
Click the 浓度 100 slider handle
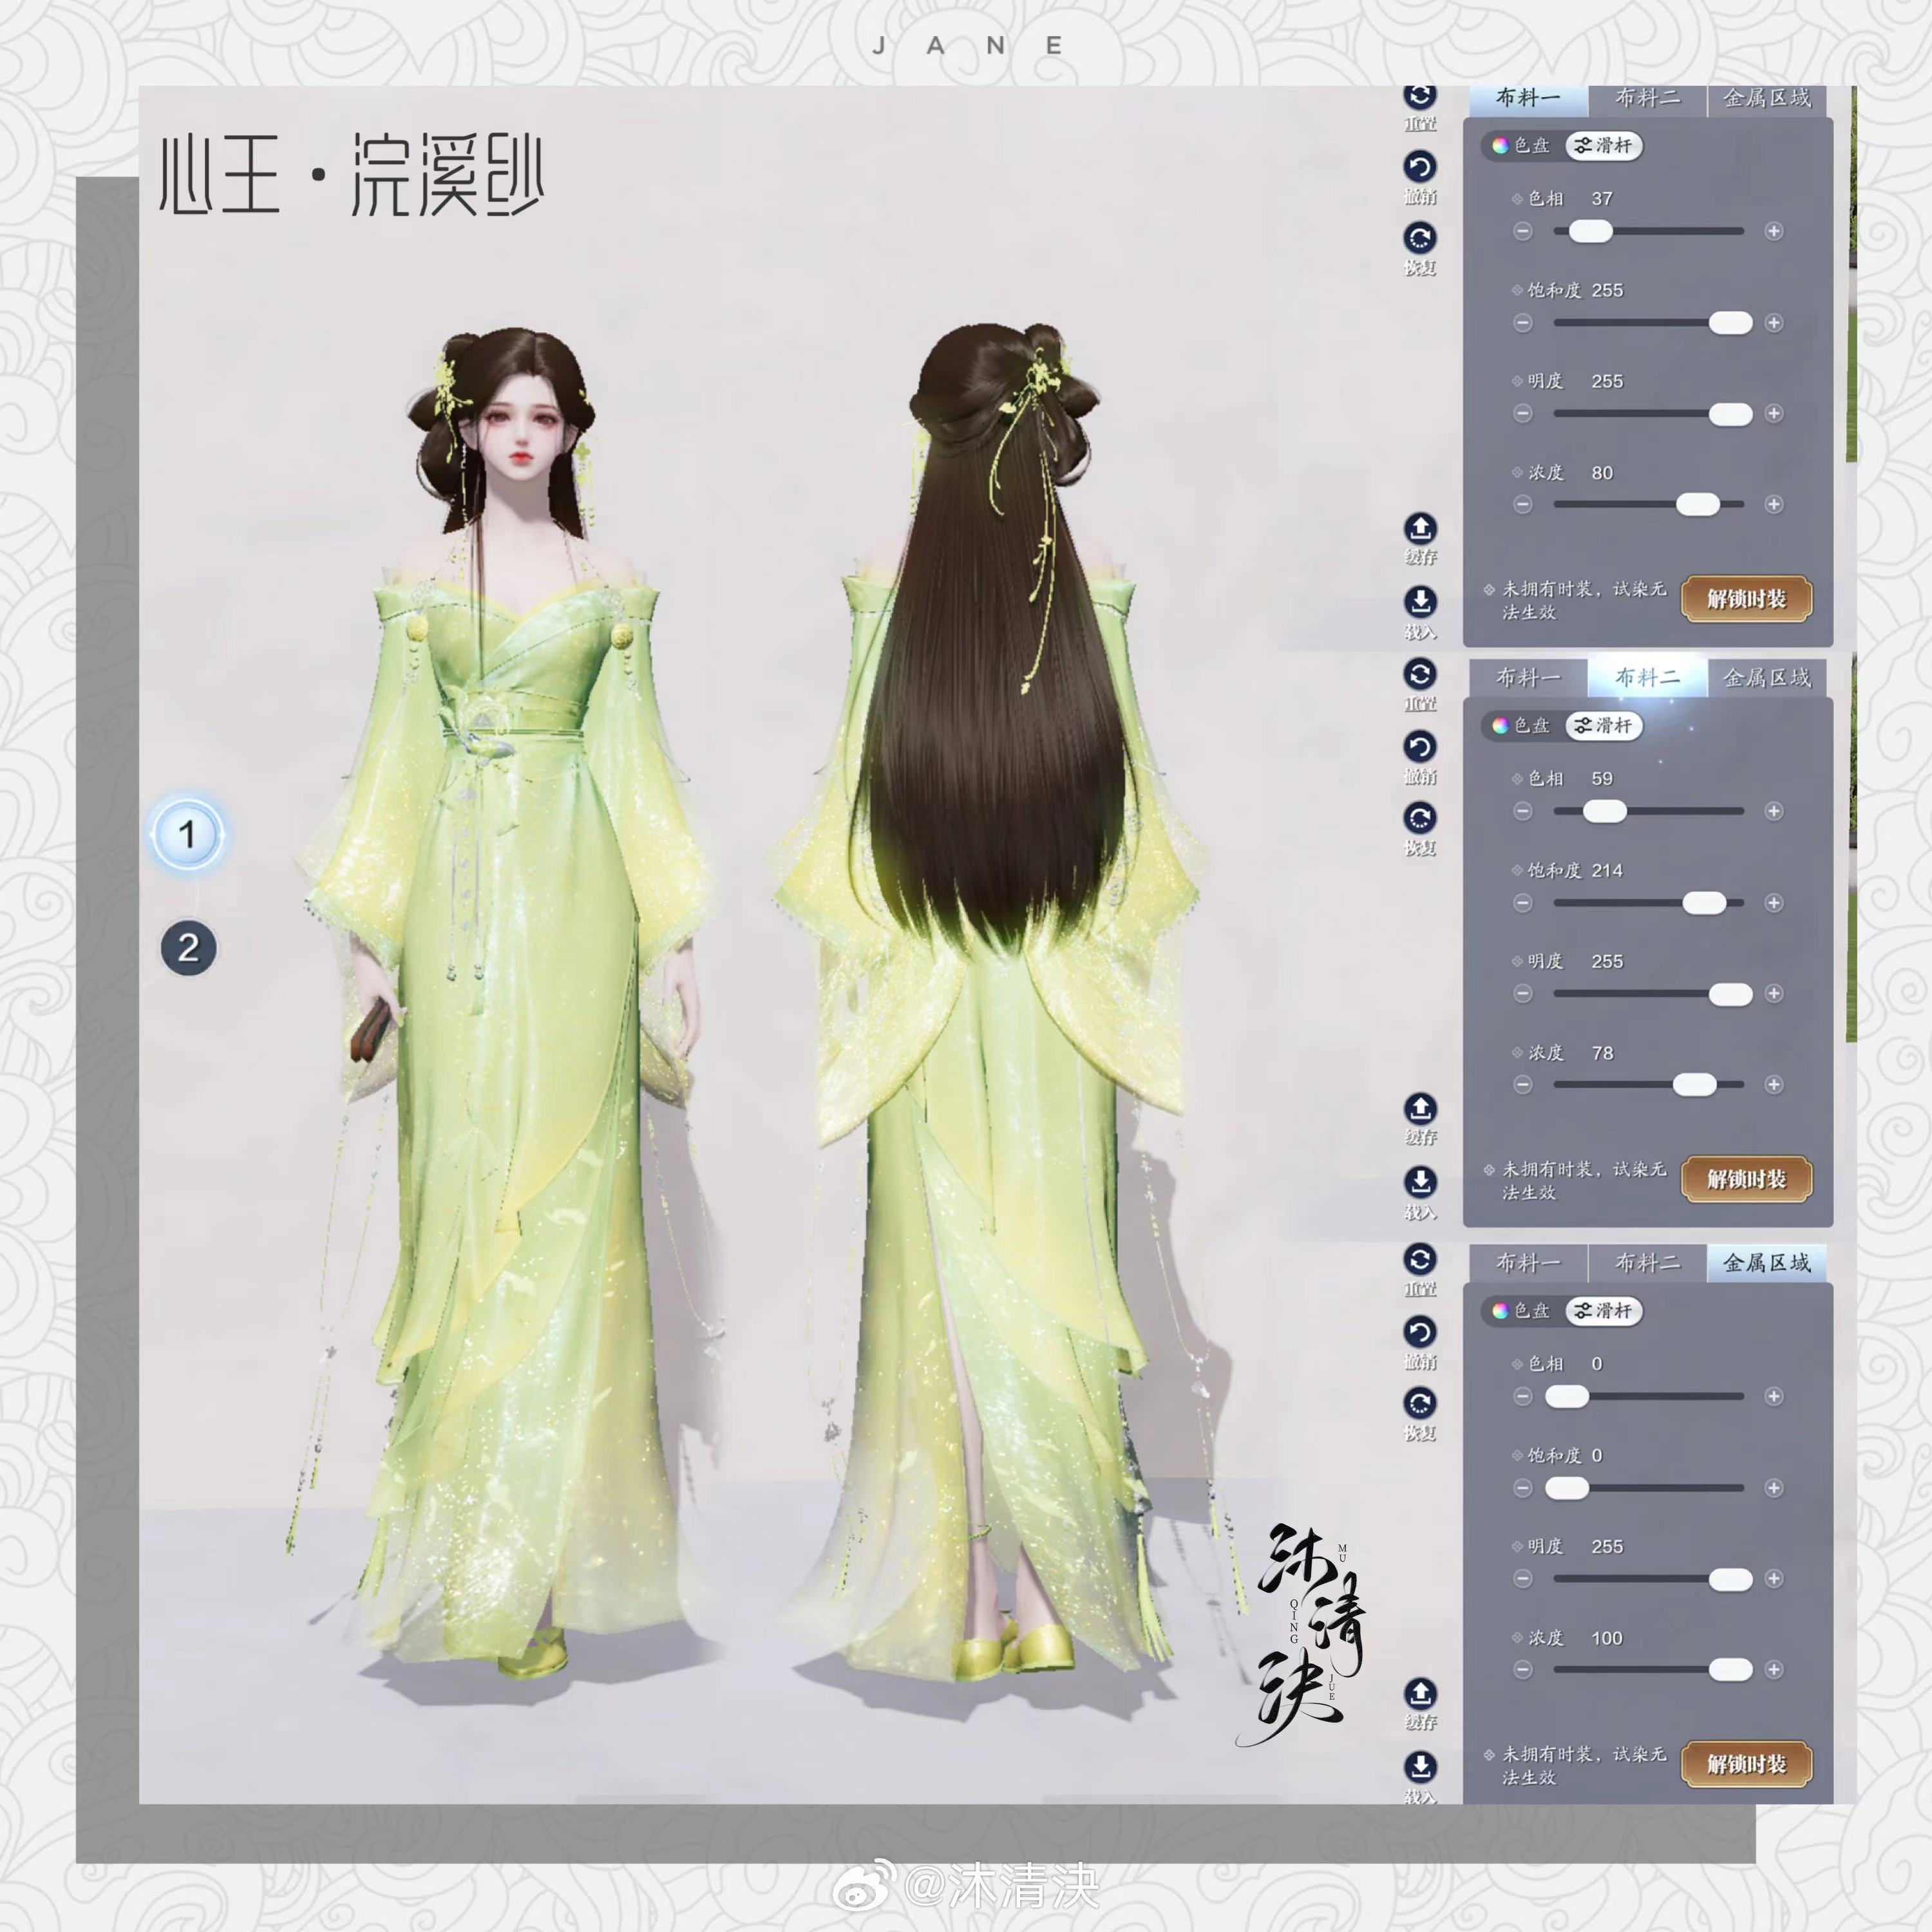tap(1730, 1669)
